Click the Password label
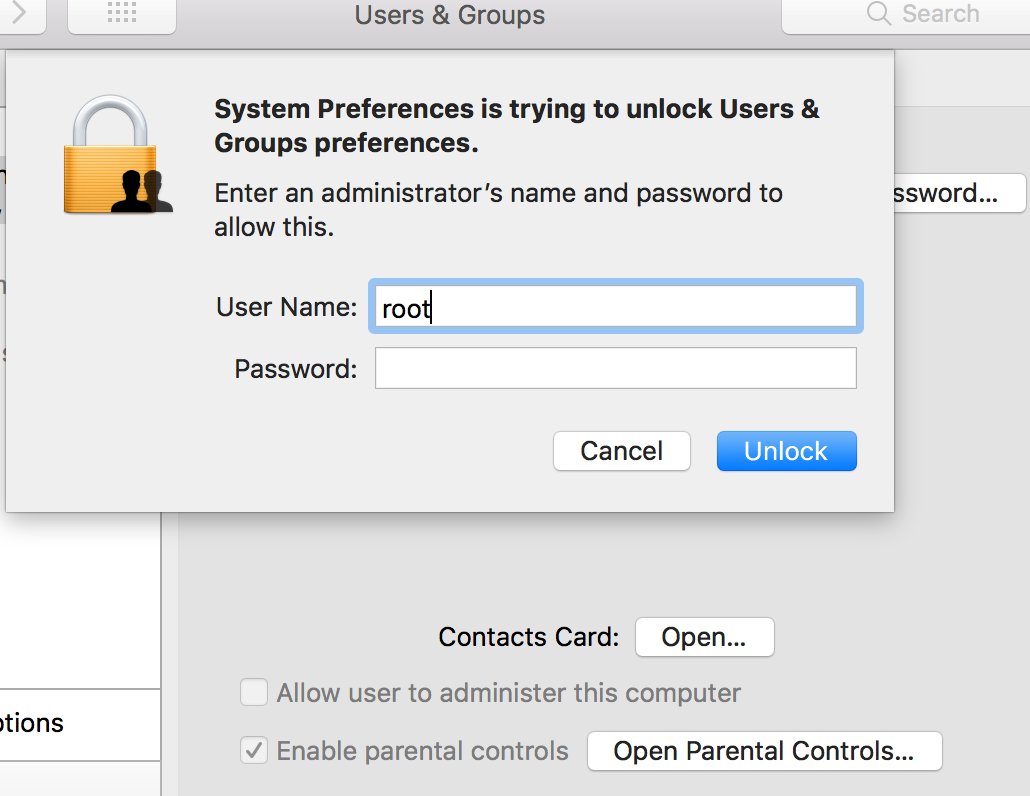This screenshot has width=1030, height=796. pos(295,369)
